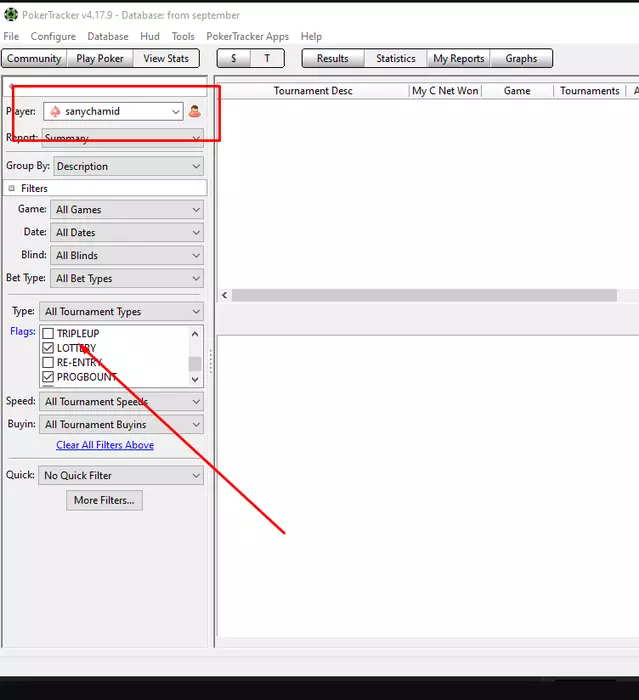
Task: Open the Date filter dropdown
Action: (127, 233)
